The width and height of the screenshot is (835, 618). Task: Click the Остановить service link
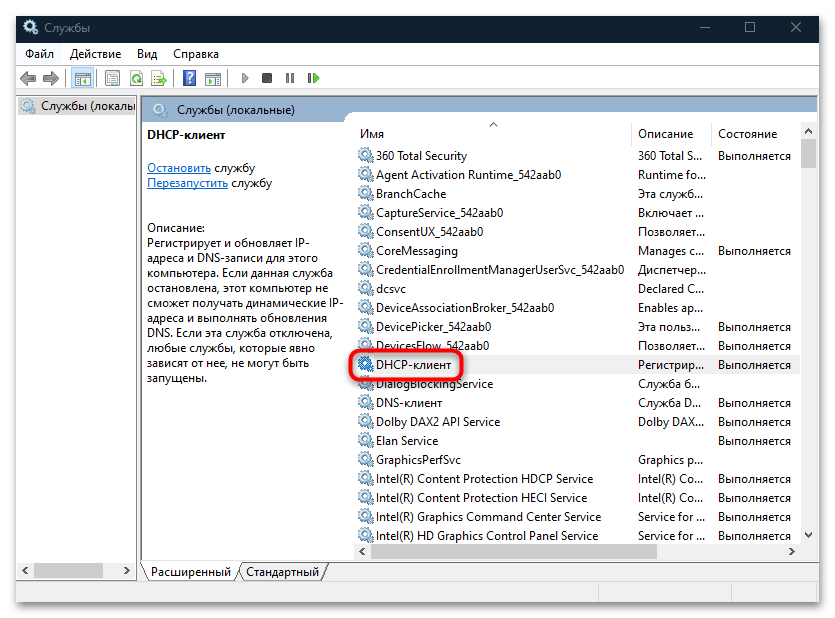[x=179, y=167]
